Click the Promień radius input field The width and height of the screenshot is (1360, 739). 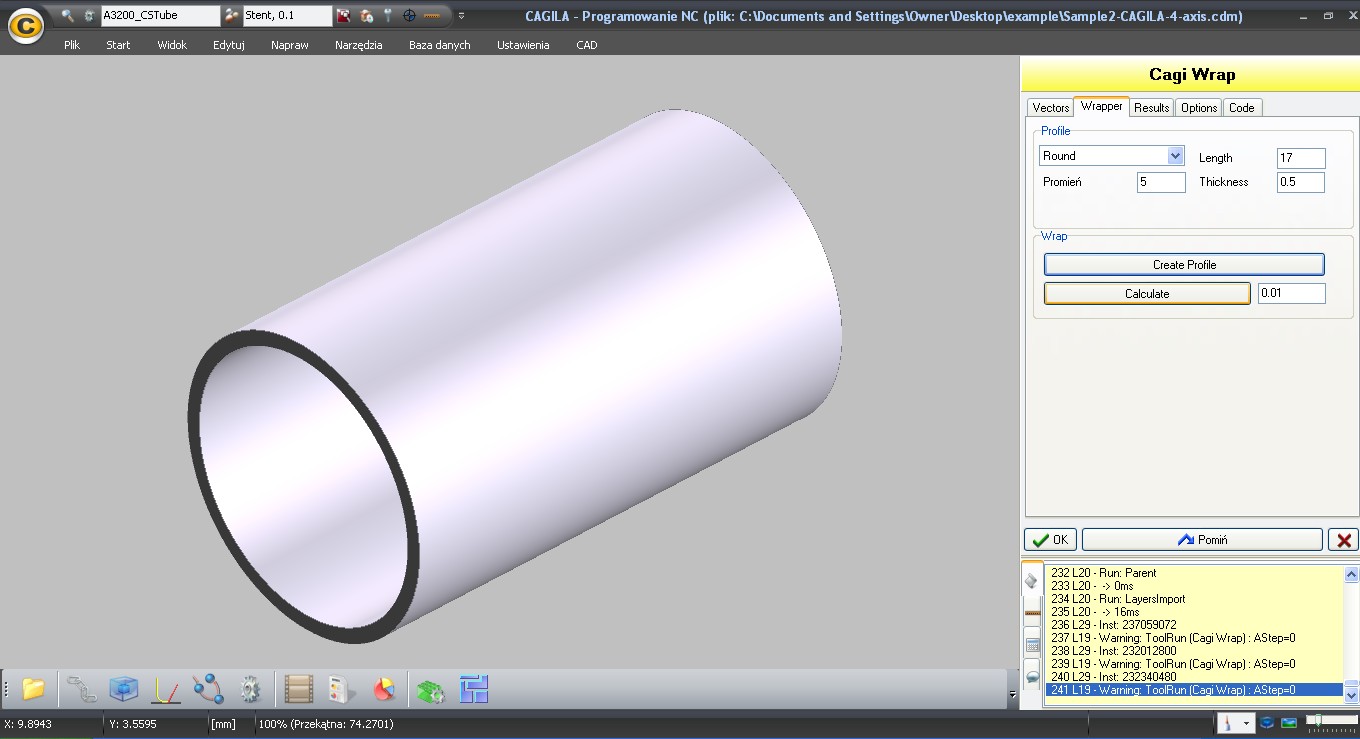pyautogui.click(x=1161, y=182)
